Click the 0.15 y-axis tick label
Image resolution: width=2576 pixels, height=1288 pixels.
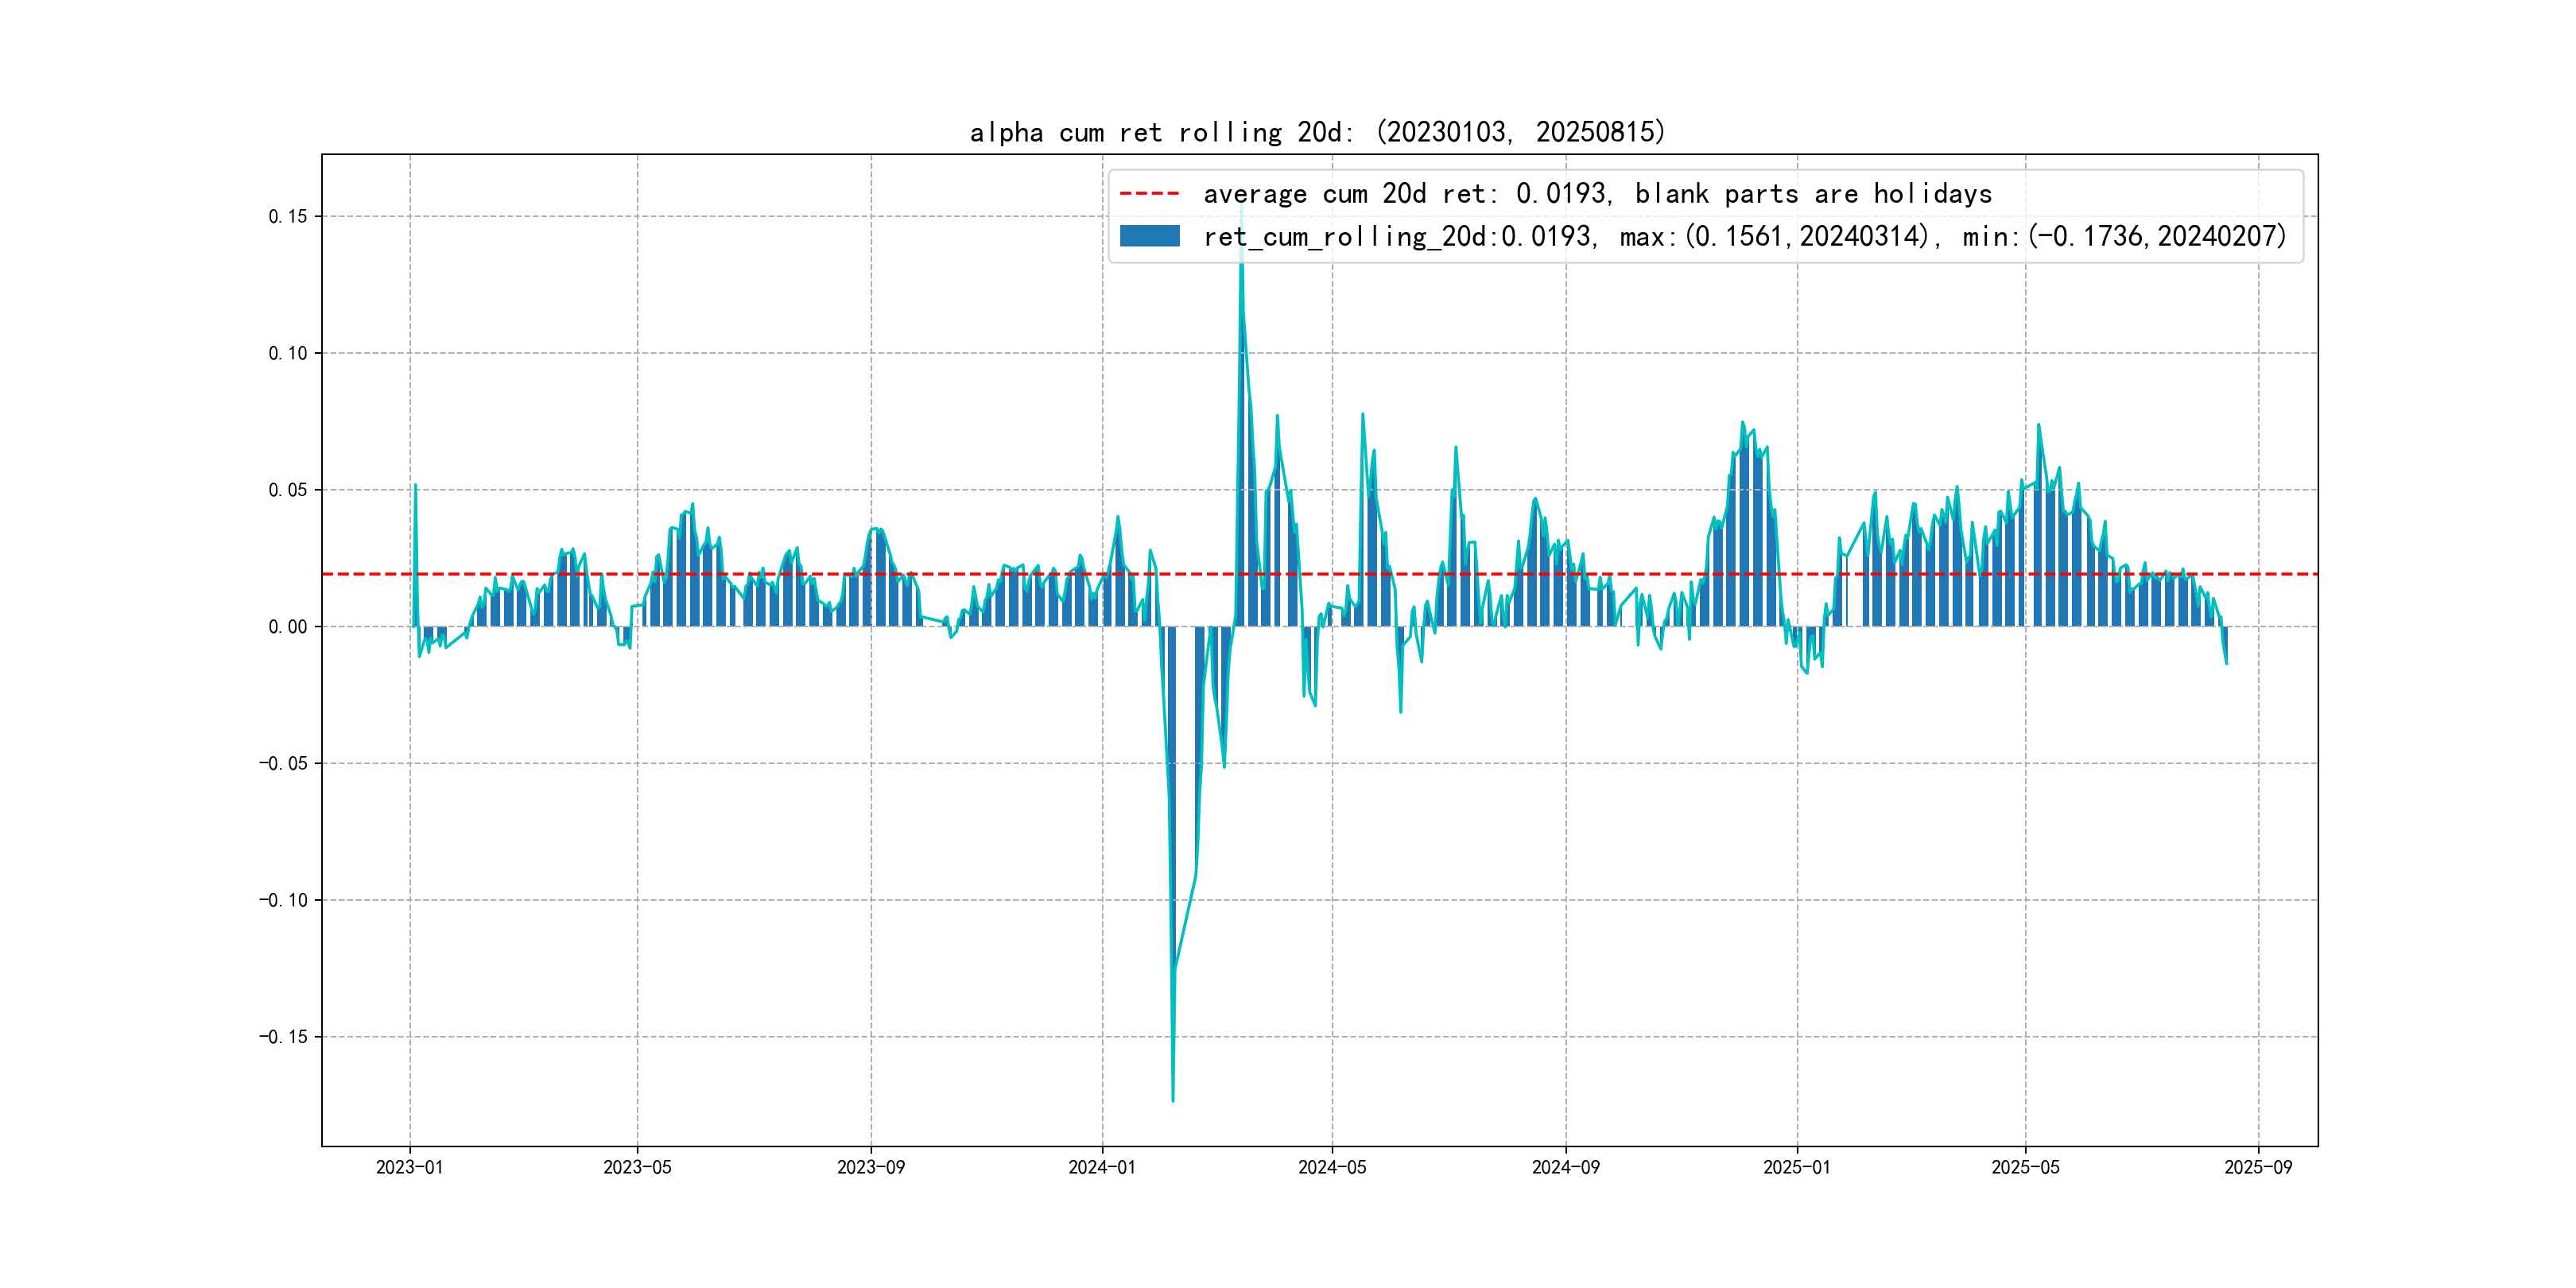tap(287, 216)
